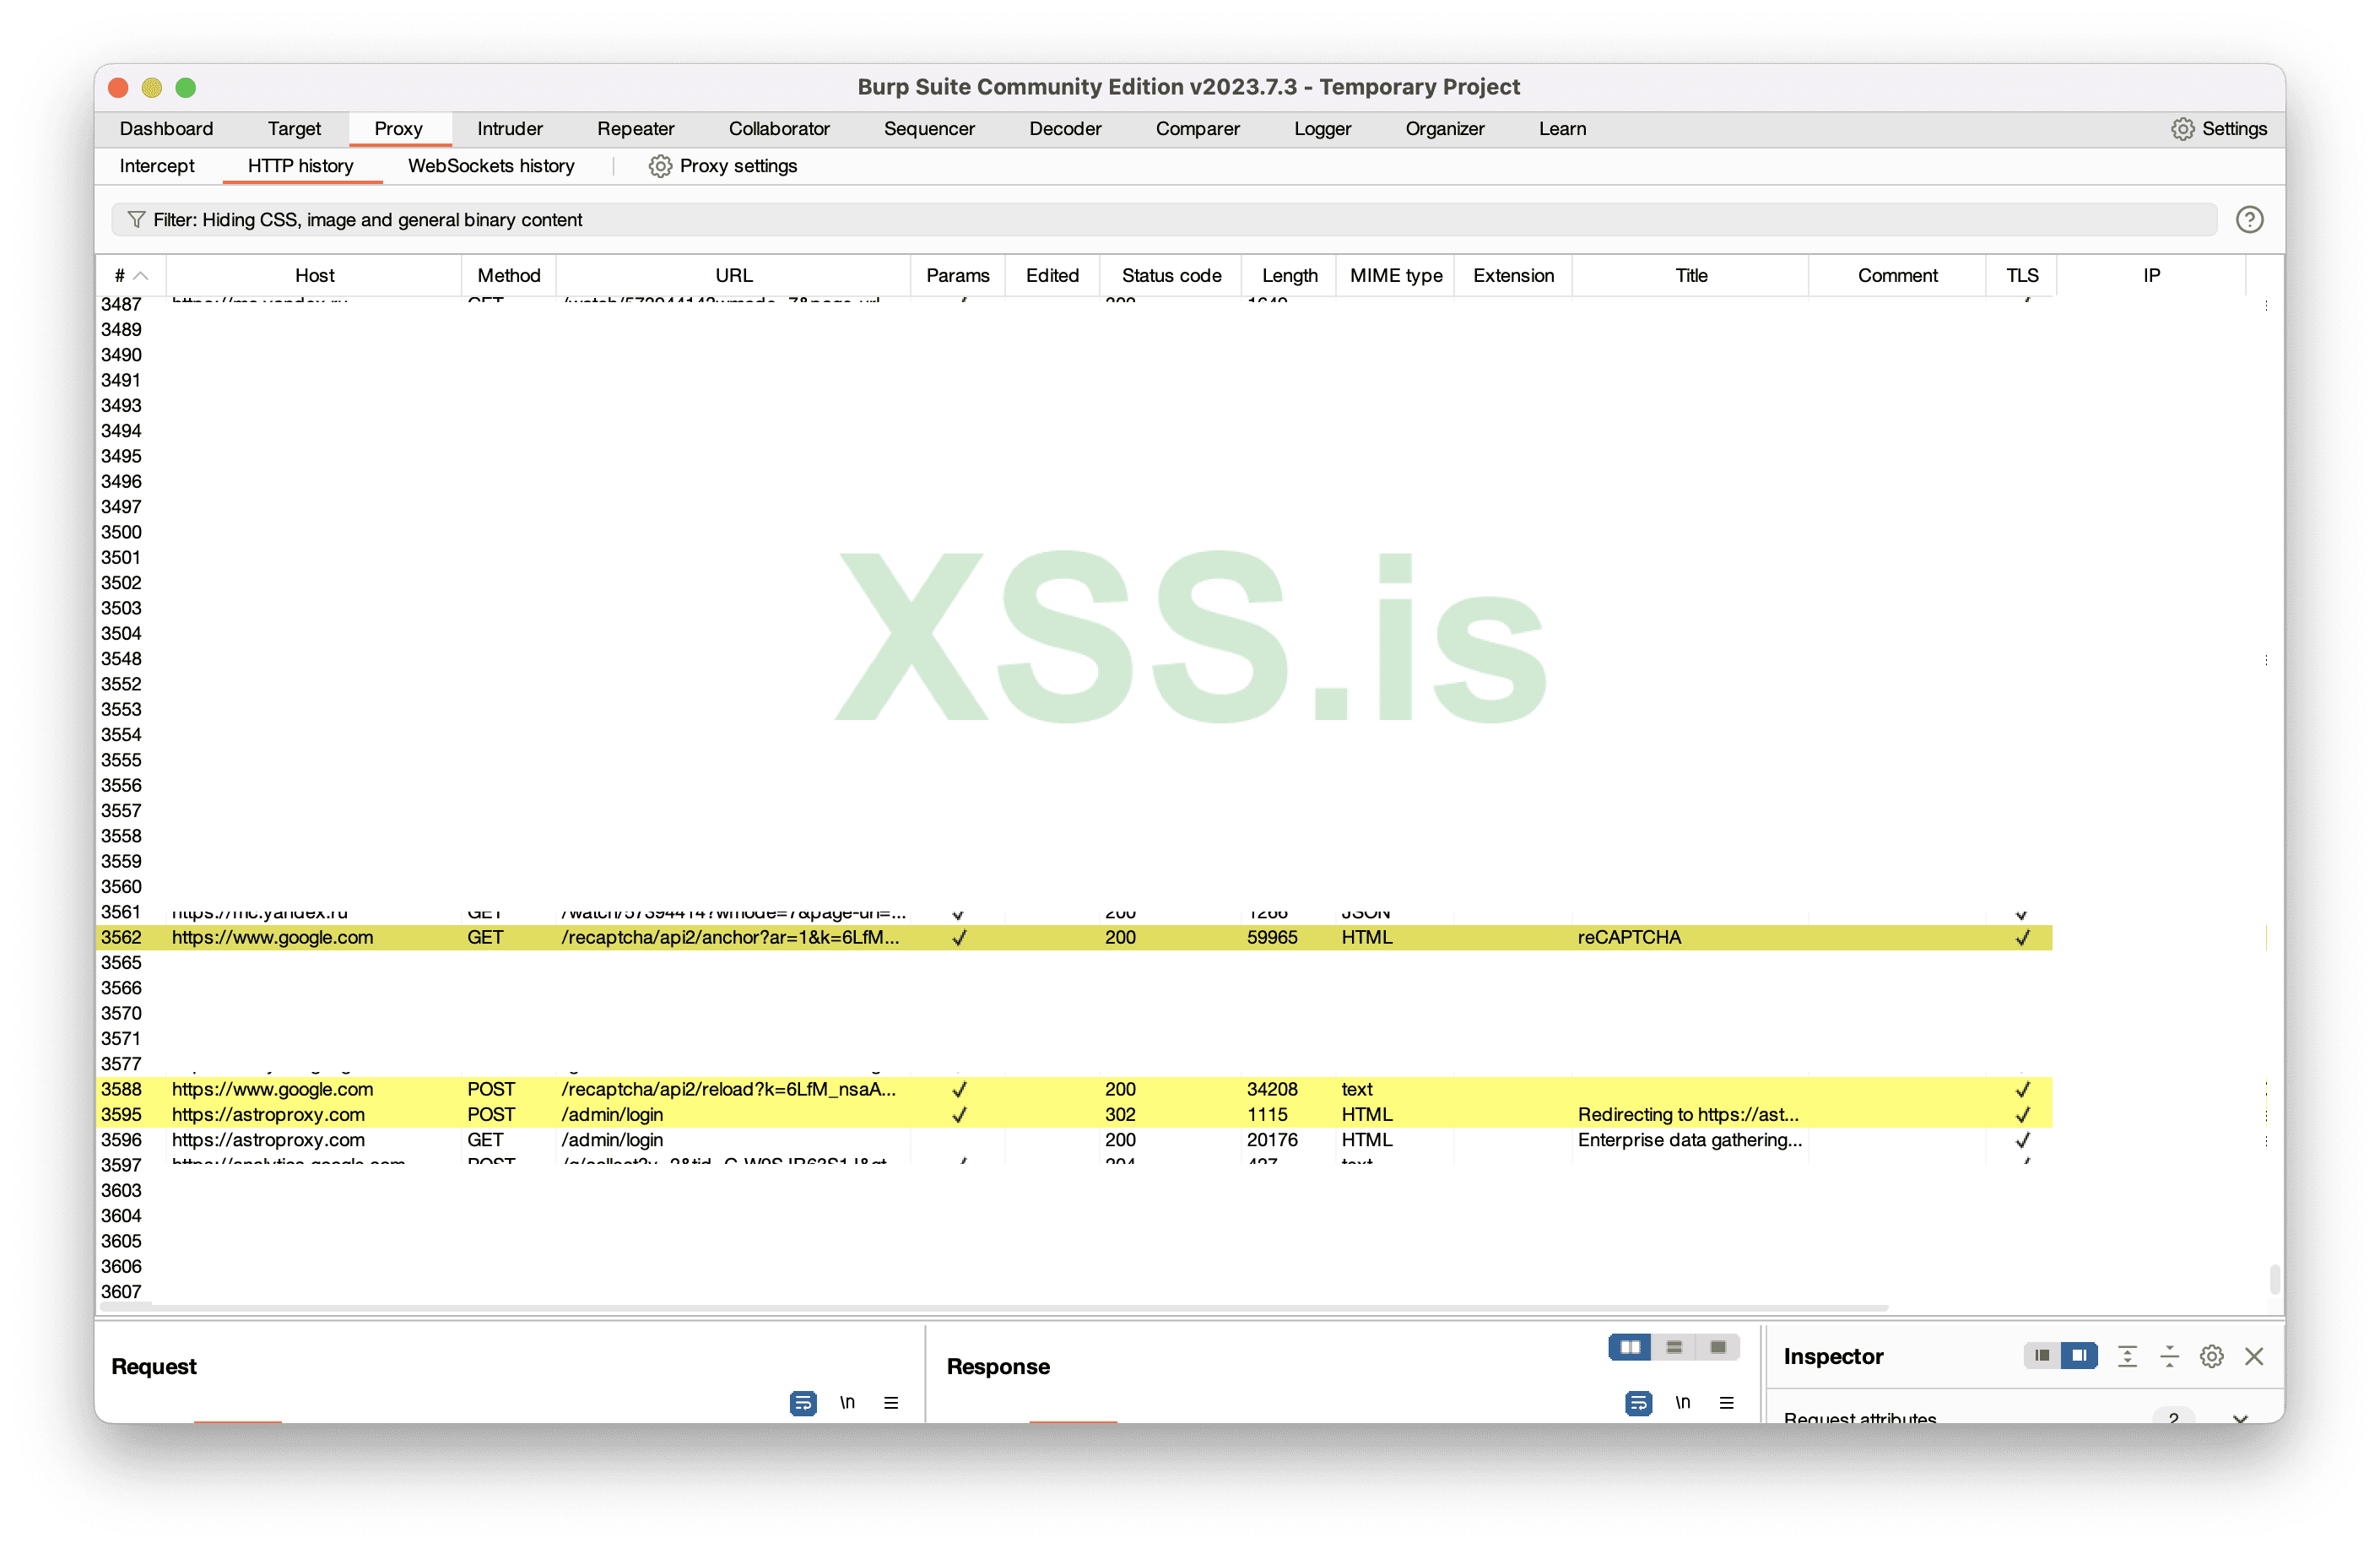
Task: Toggle line wrap in Response panel
Action: tap(1638, 1402)
